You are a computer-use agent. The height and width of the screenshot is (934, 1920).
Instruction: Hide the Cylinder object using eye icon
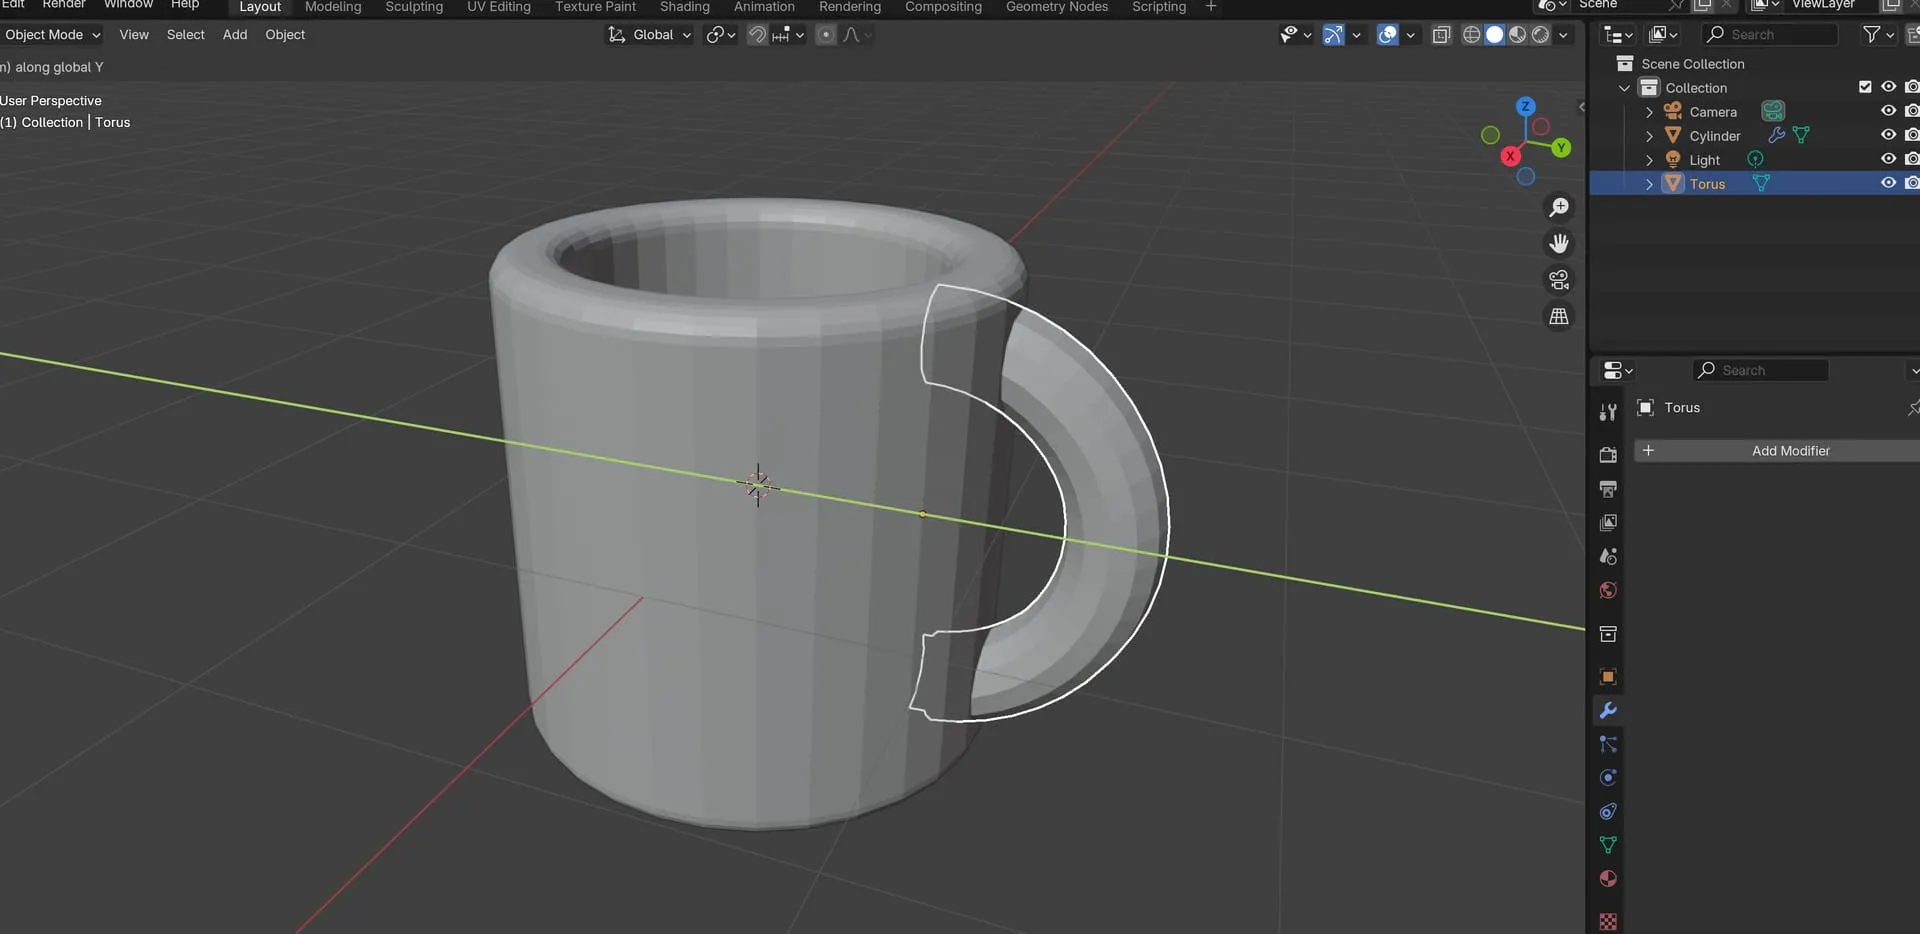[x=1888, y=135]
